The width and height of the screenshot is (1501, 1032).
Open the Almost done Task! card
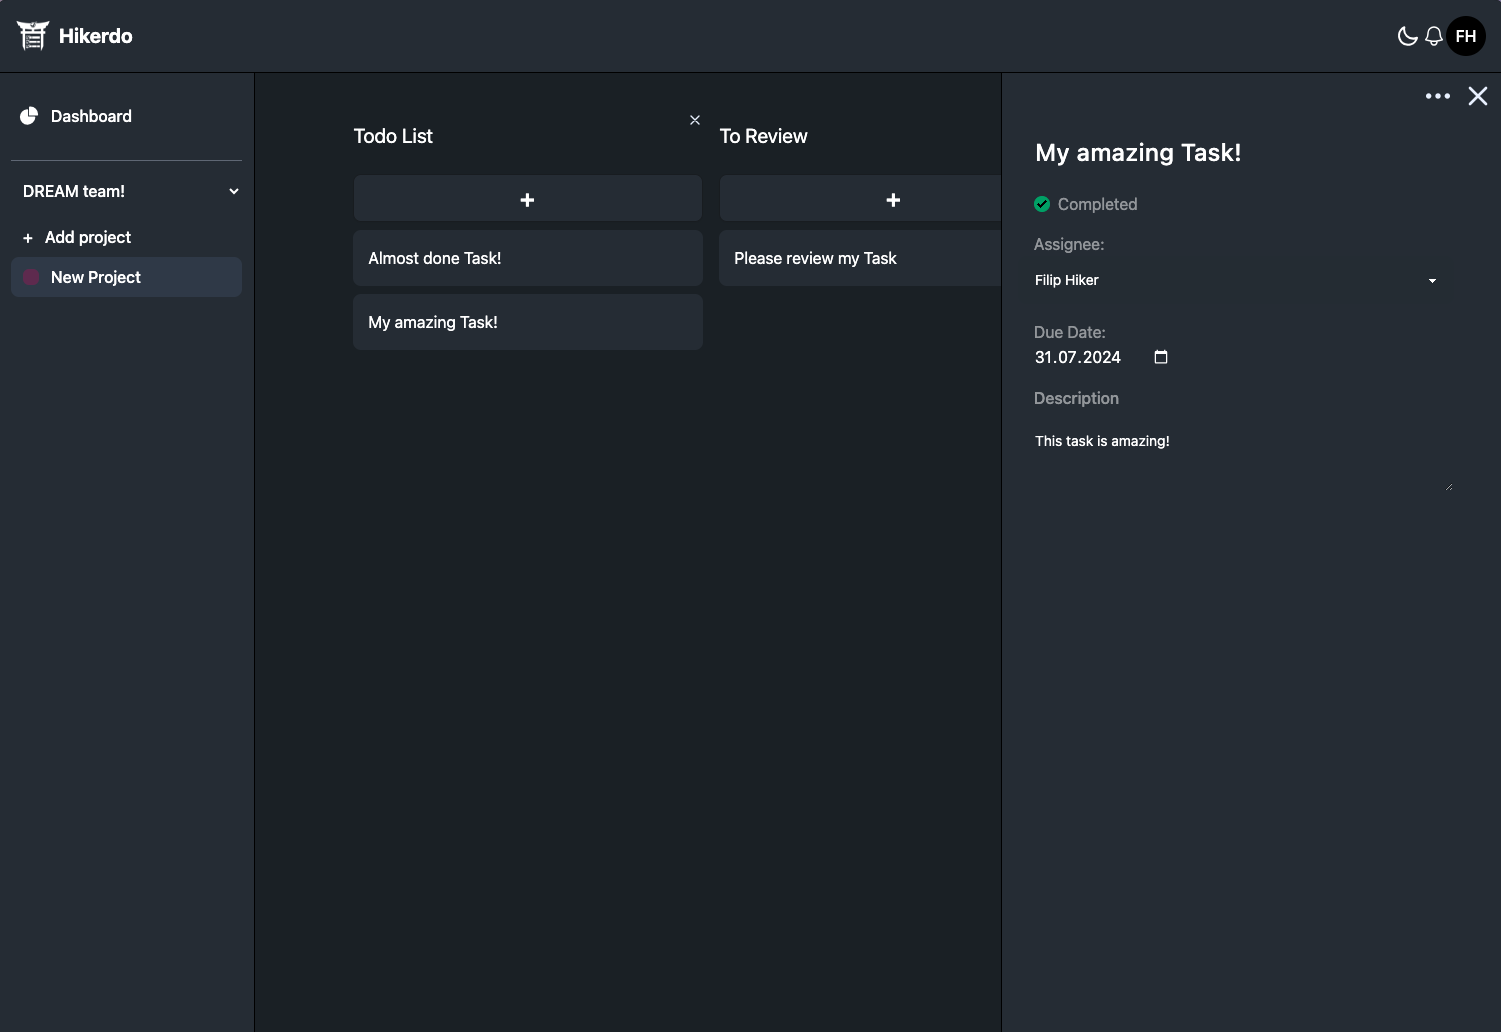tap(527, 258)
